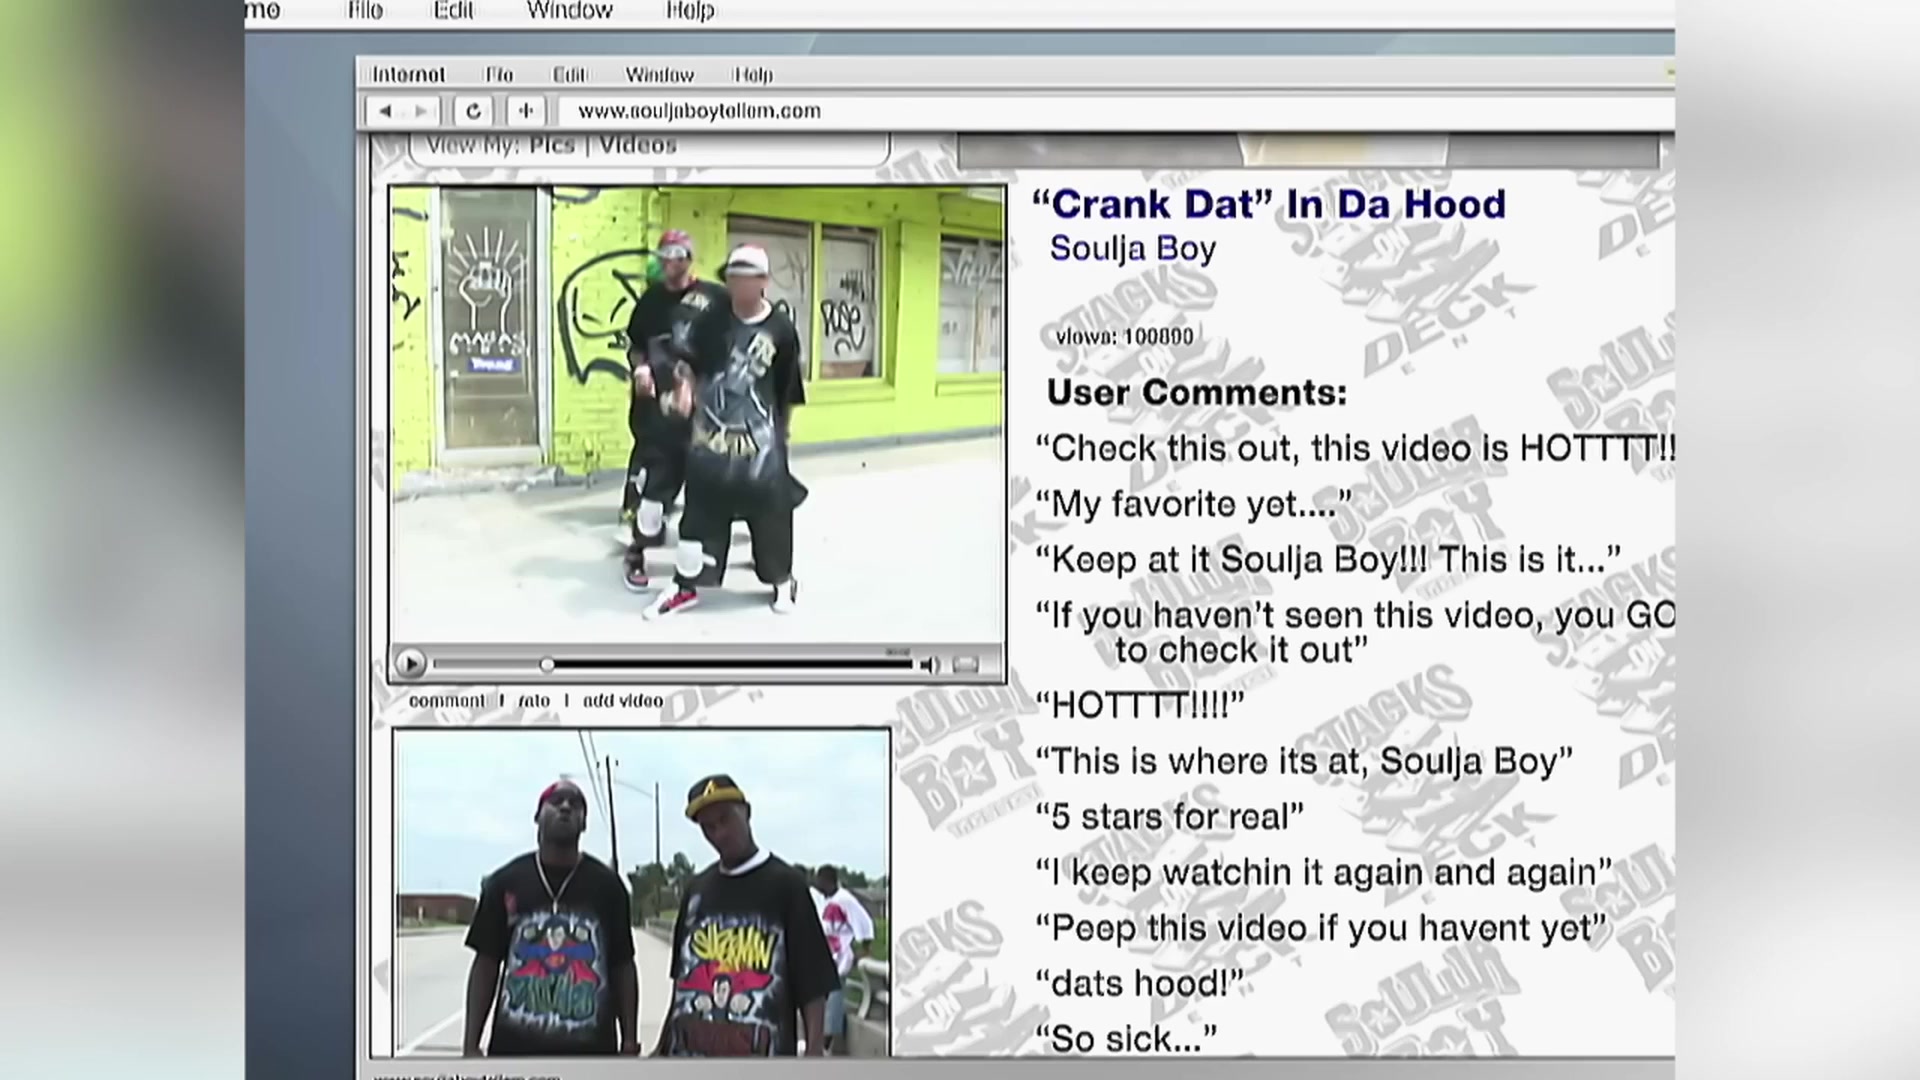Open the outer Help menu
Viewport: 1920px width, 1080px height.
[x=690, y=11]
